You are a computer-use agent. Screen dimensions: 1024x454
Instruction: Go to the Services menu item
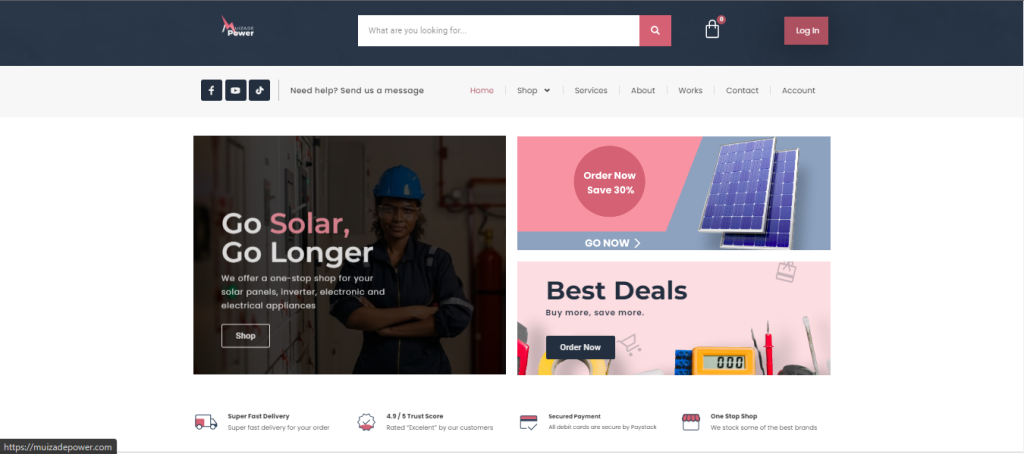(x=591, y=90)
